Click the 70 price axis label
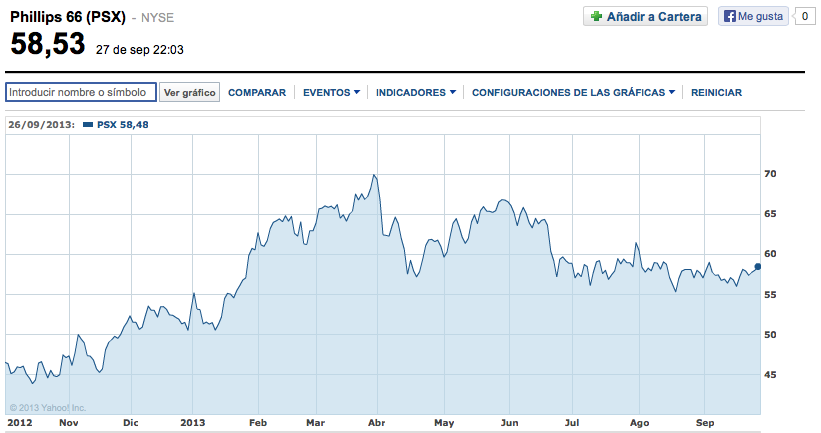821x433 pixels. point(770,174)
